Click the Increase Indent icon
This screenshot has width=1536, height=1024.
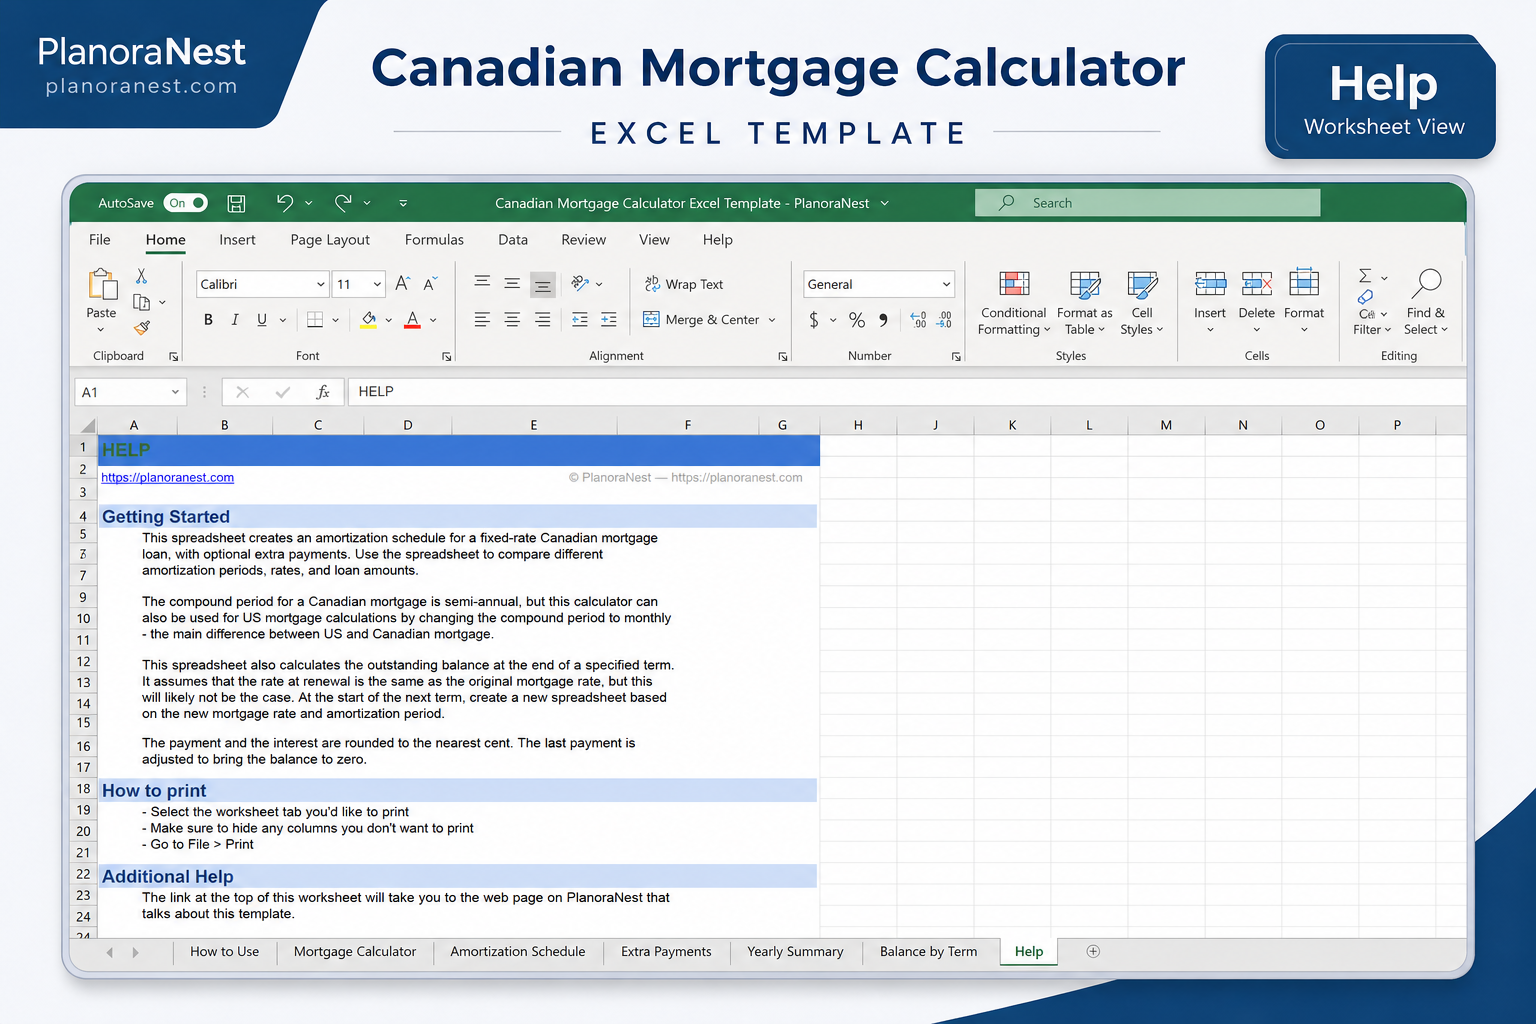(609, 320)
